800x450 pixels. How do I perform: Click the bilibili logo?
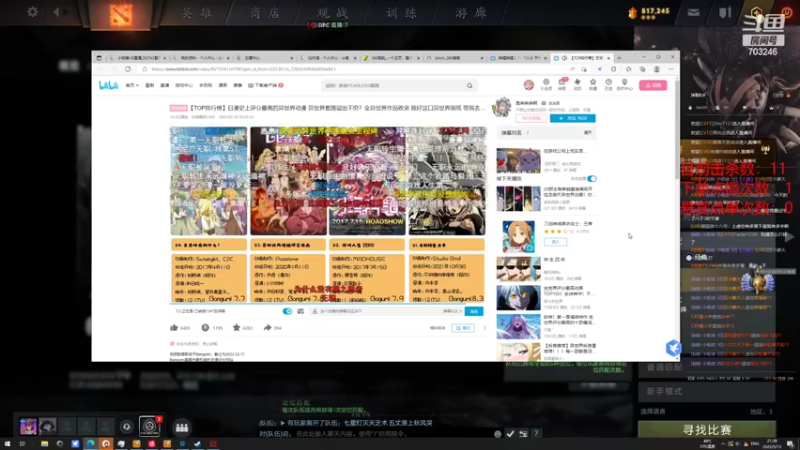tap(108, 85)
